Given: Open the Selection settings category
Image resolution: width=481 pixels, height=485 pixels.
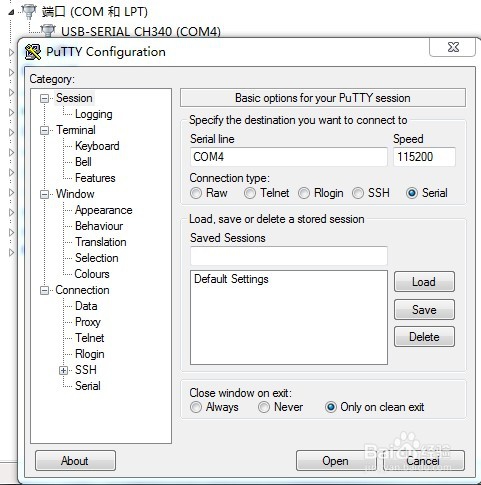Looking at the screenshot, I should click(97, 258).
